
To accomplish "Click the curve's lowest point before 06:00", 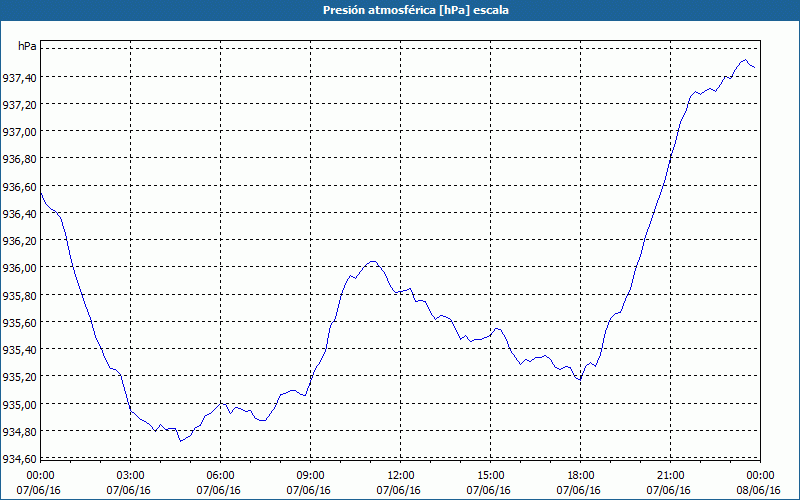I will (180, 440).
